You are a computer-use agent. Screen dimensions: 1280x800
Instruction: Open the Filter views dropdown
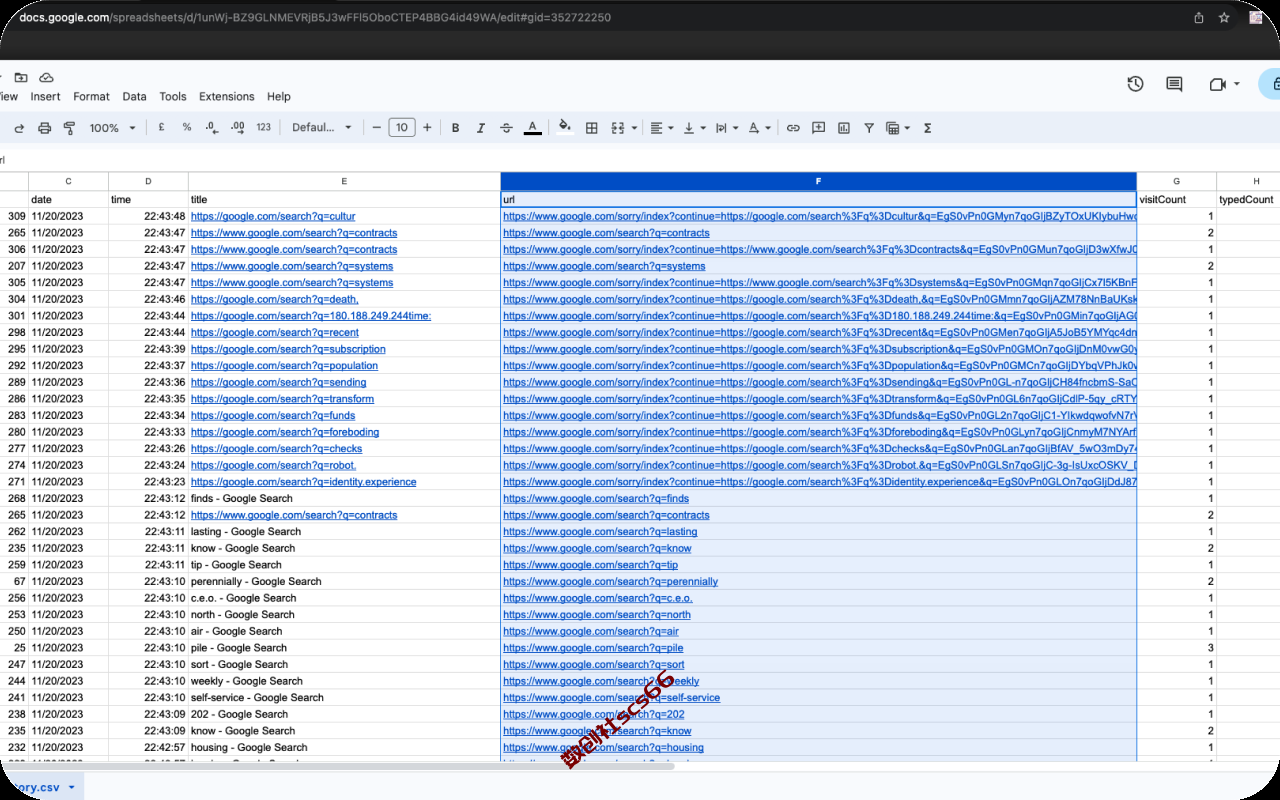898,128
